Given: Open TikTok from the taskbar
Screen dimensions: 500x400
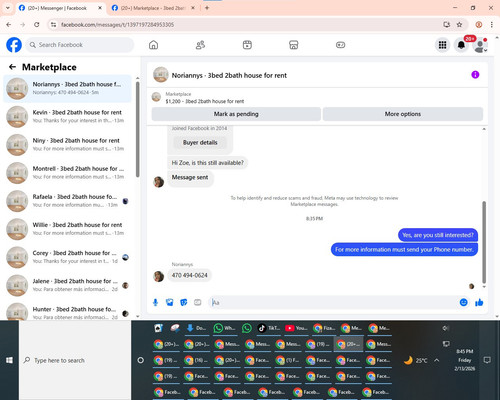Looking at the screenshot, I should coord(269,328).
